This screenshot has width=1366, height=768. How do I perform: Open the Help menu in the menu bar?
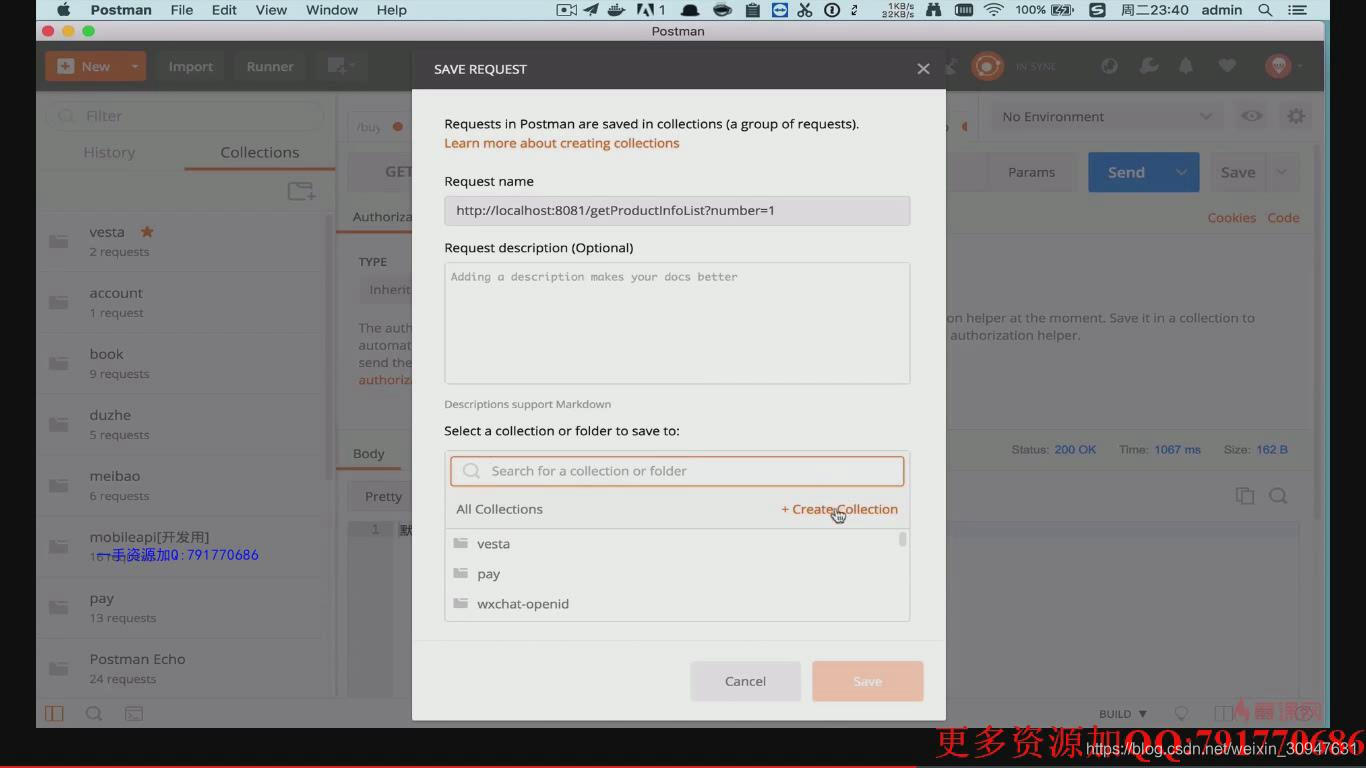tap(392, 10)
